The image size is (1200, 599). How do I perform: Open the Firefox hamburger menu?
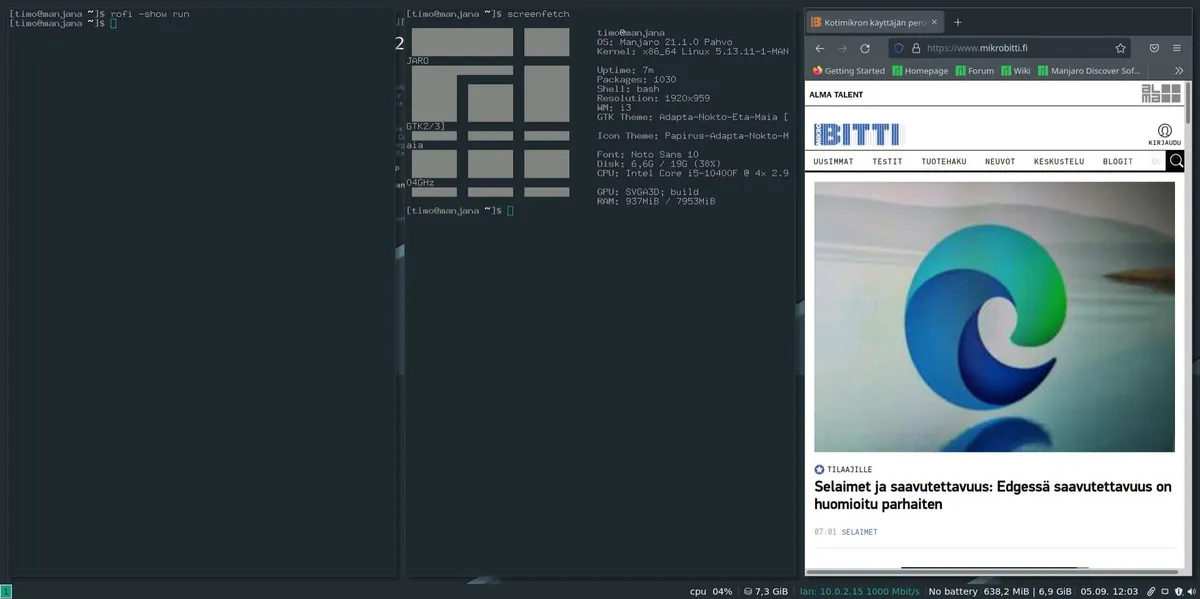click(1177, 48)
